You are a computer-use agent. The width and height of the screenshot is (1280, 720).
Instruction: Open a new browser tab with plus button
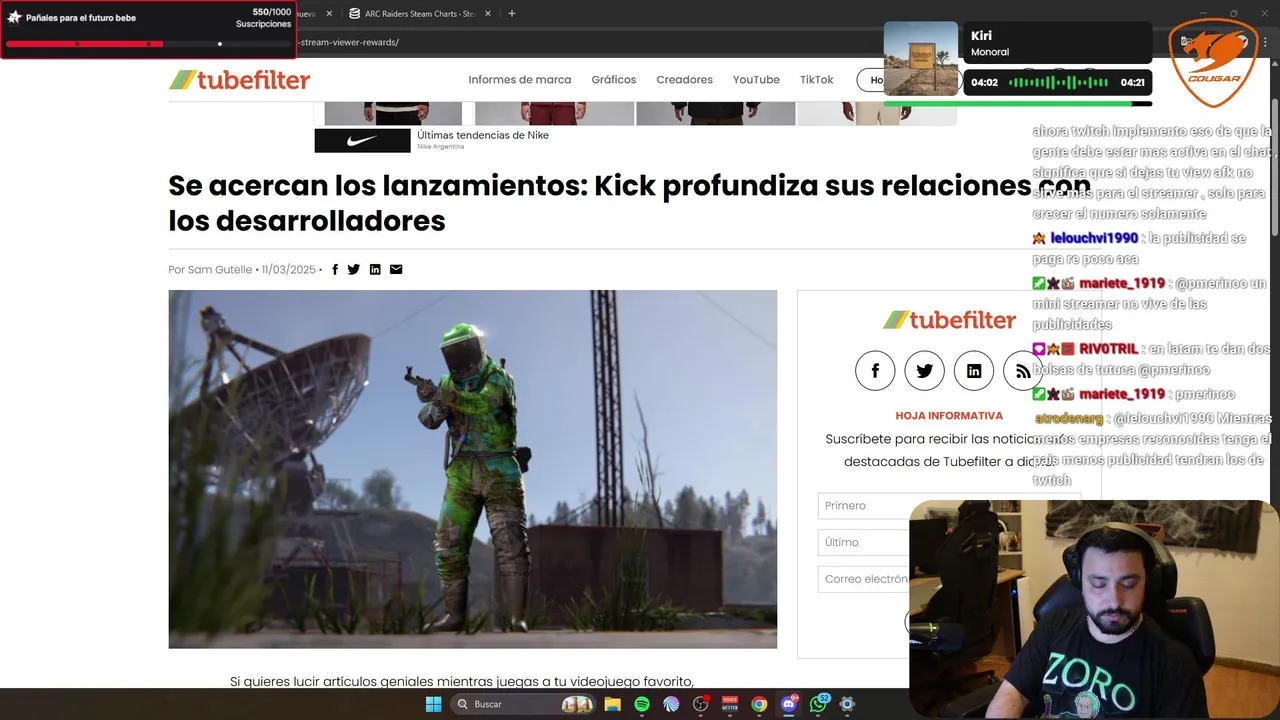(x=512, y=14)
